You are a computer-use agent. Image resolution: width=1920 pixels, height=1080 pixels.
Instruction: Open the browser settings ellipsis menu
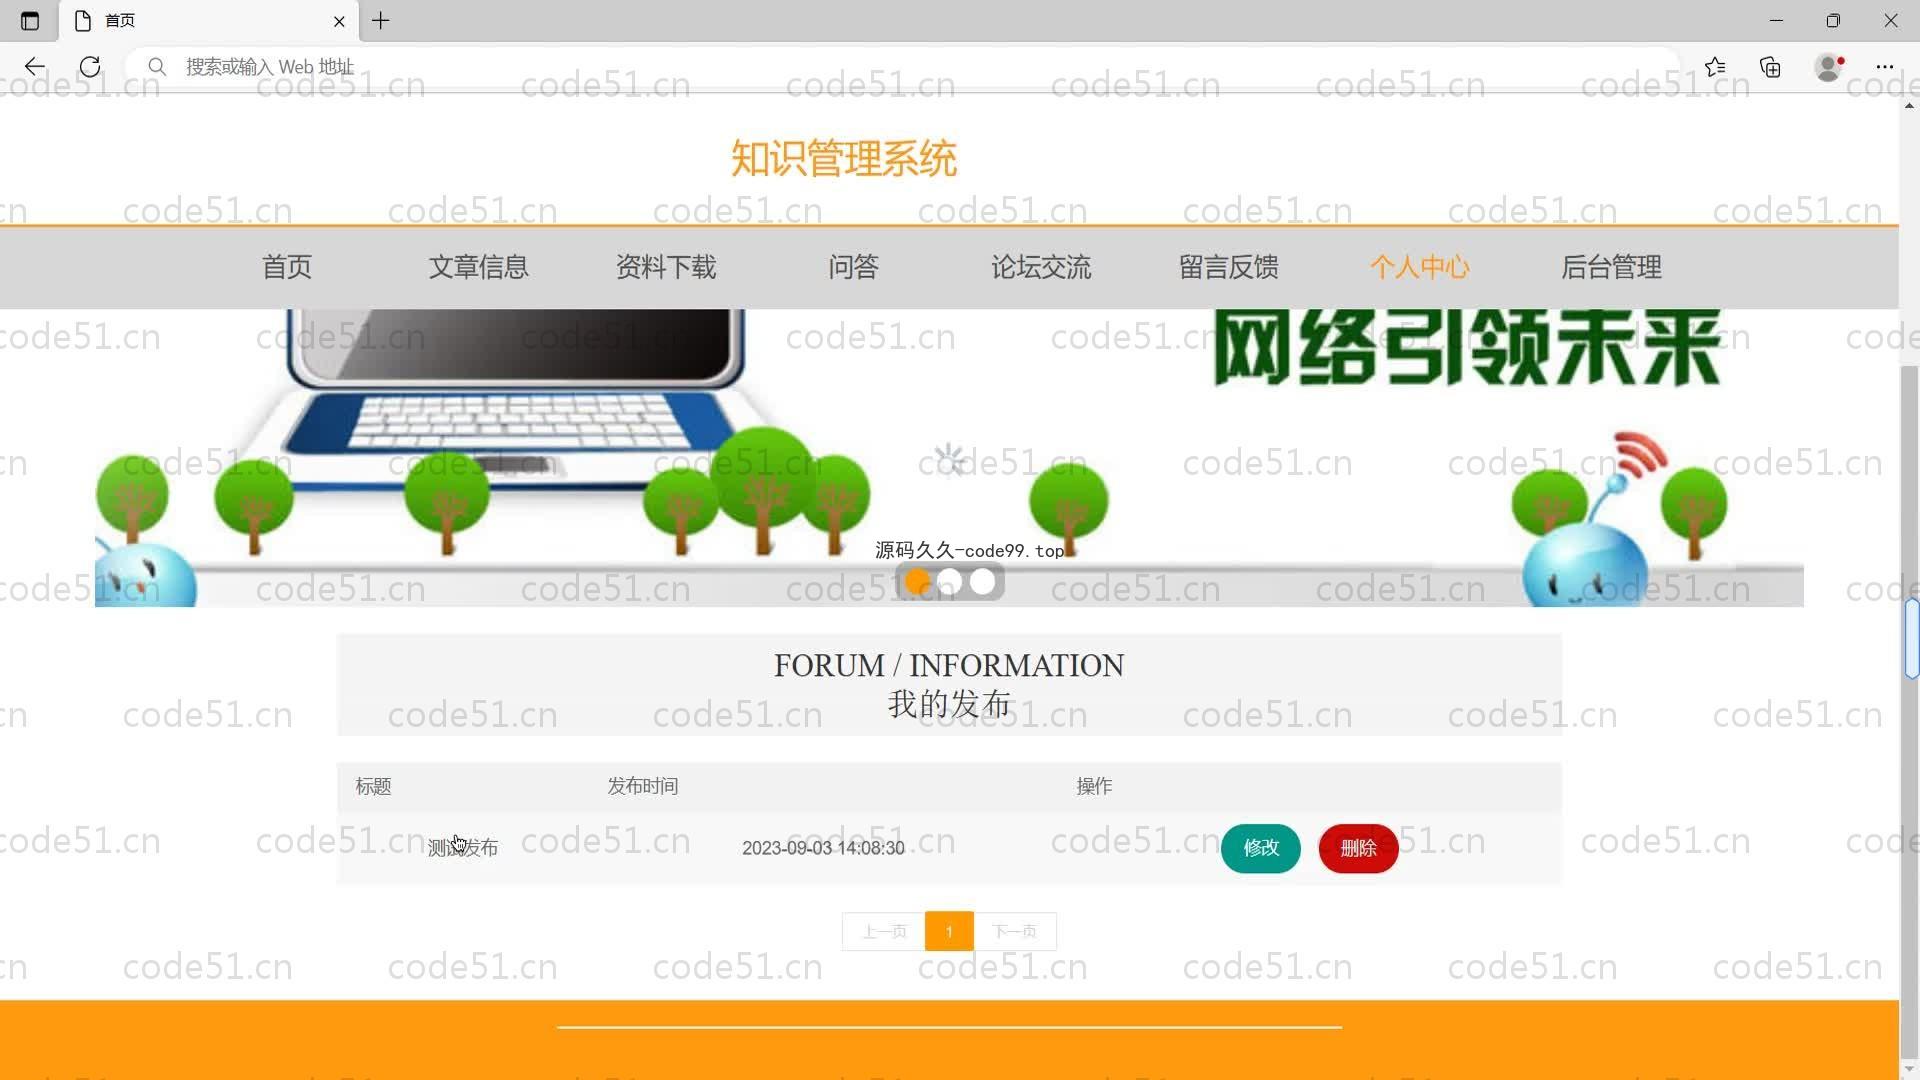coord(1885,67)
